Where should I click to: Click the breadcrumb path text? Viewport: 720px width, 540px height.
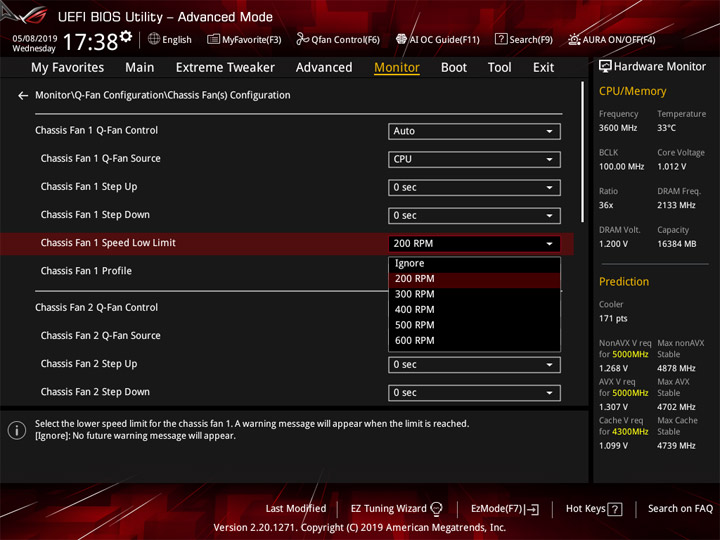pyautogui.click(x=163, y=95)
